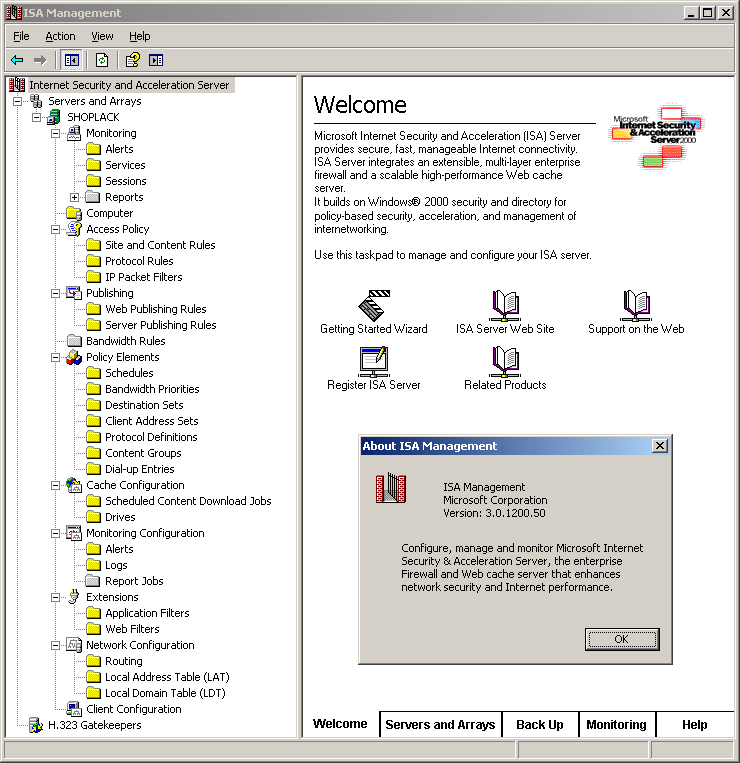Select the root Internet Security and Acceleration Server node

pyautogui.click(x=129, y=85)
